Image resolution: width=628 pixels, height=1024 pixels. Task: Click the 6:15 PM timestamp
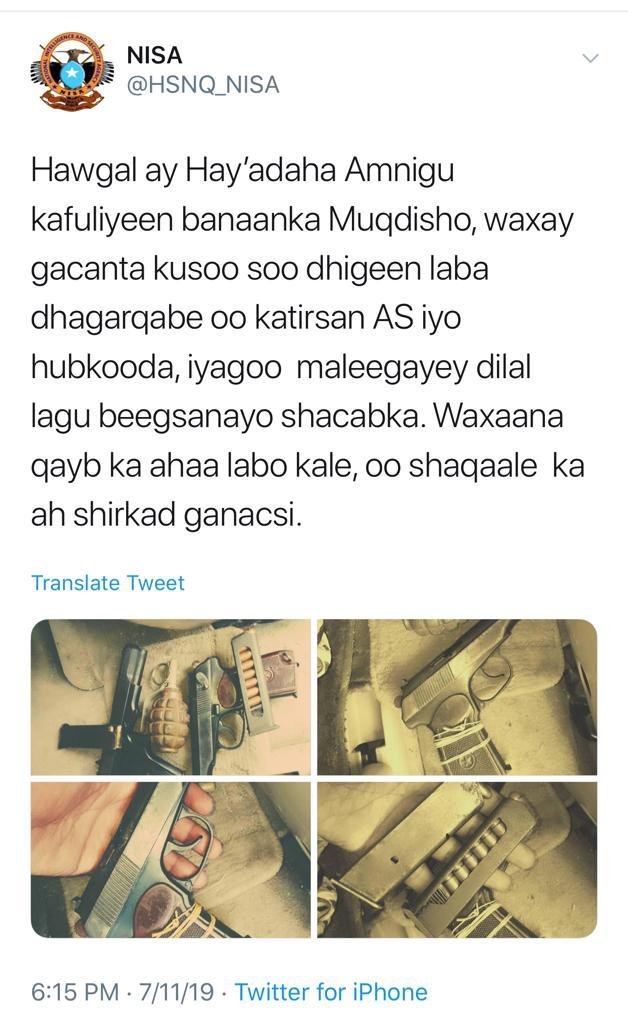coord(75,992)
